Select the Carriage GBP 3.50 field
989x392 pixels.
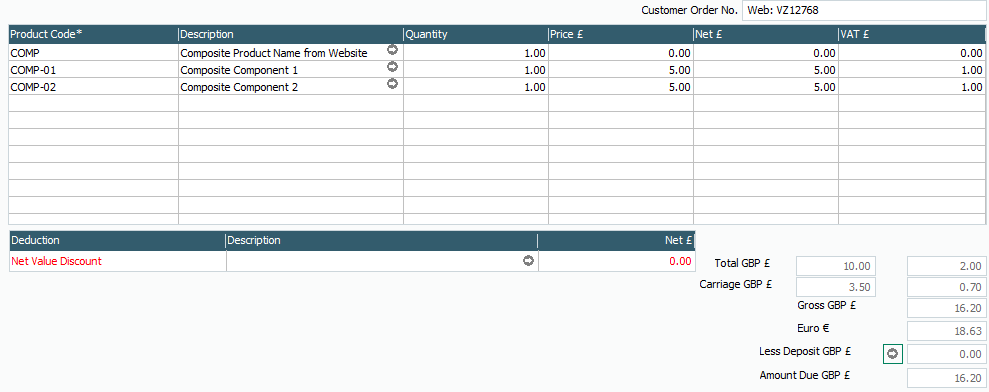[x=836, y=287]
